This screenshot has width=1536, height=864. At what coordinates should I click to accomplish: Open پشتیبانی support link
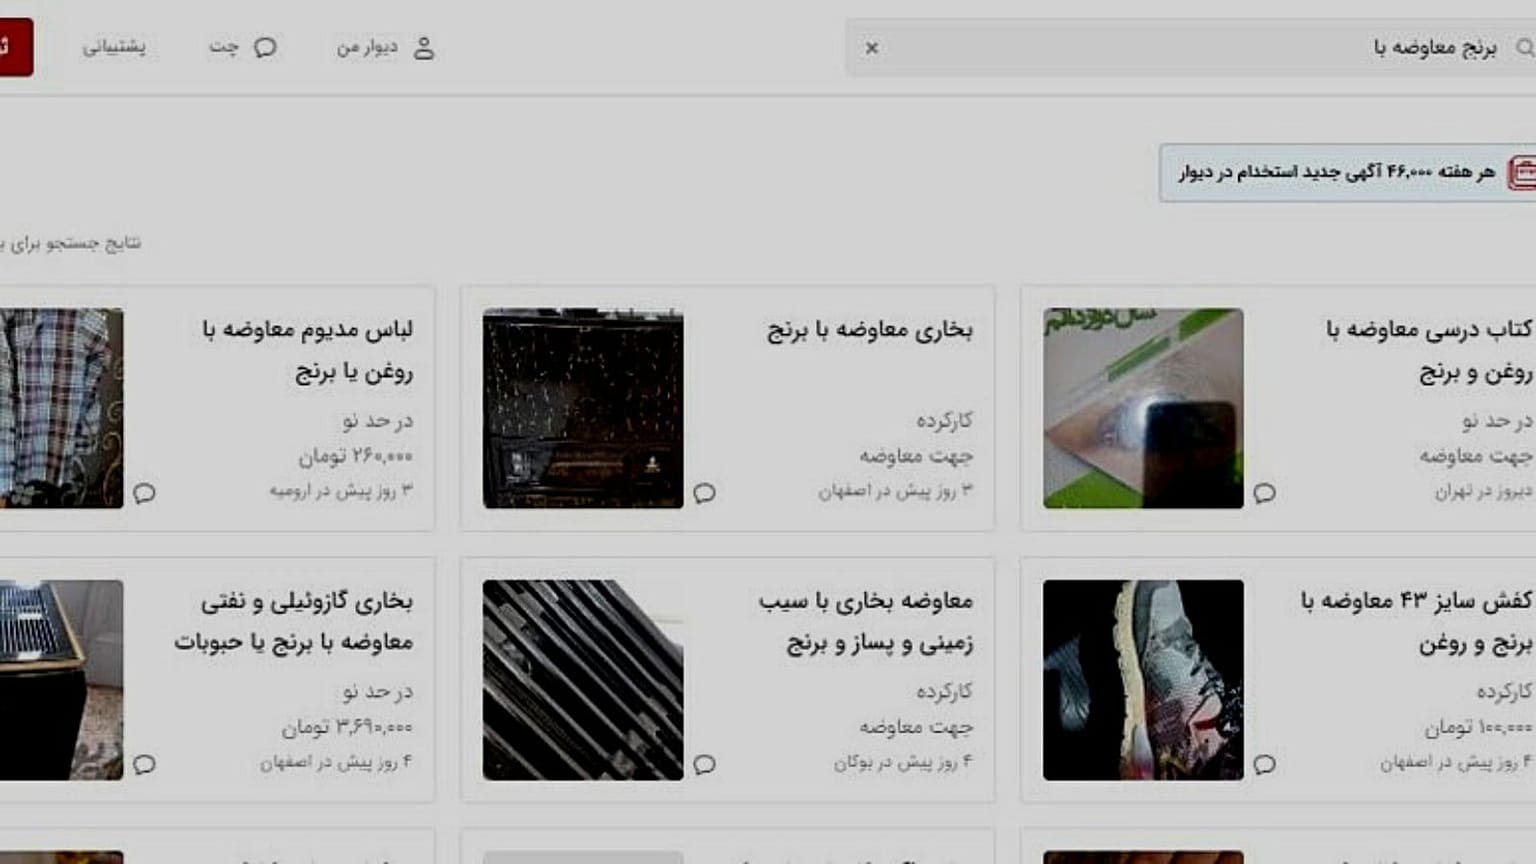[114, 47]
